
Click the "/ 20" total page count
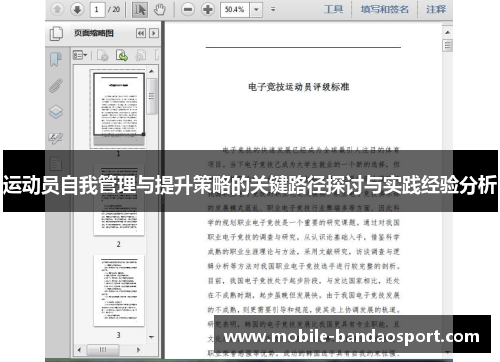click(x=114, y=9)
